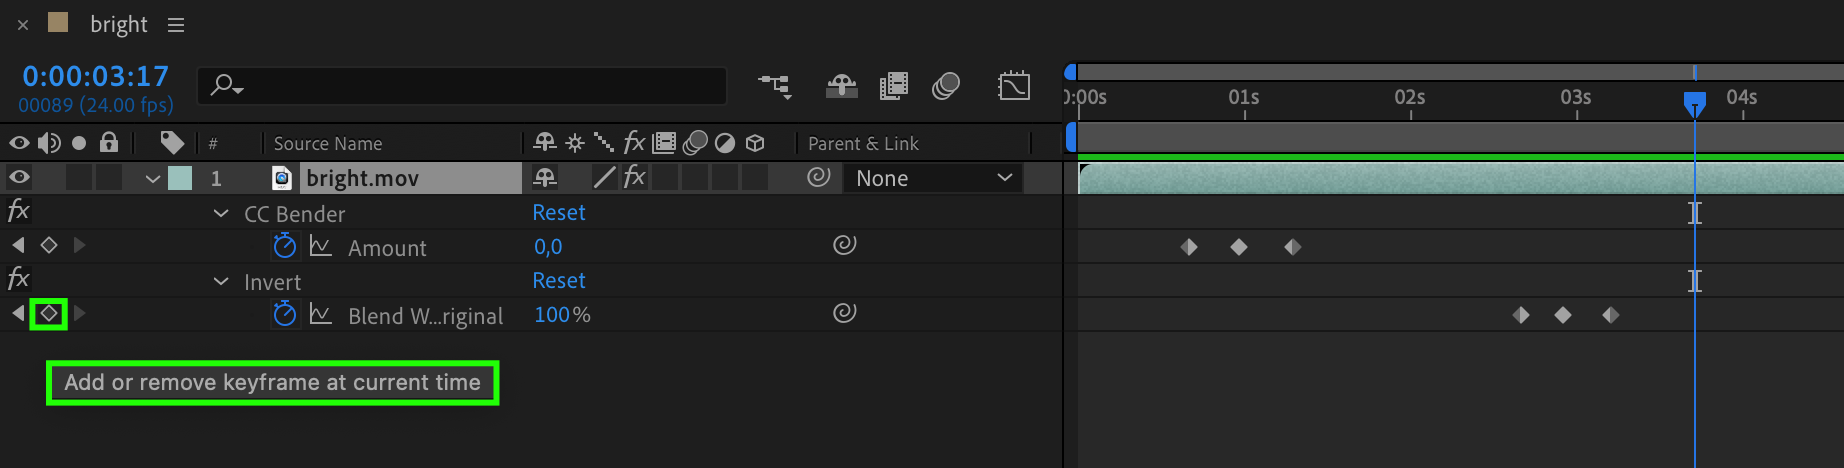The image size is (1844, 468).
Task: Open the bright panel menu
Action: click(176, 25)
